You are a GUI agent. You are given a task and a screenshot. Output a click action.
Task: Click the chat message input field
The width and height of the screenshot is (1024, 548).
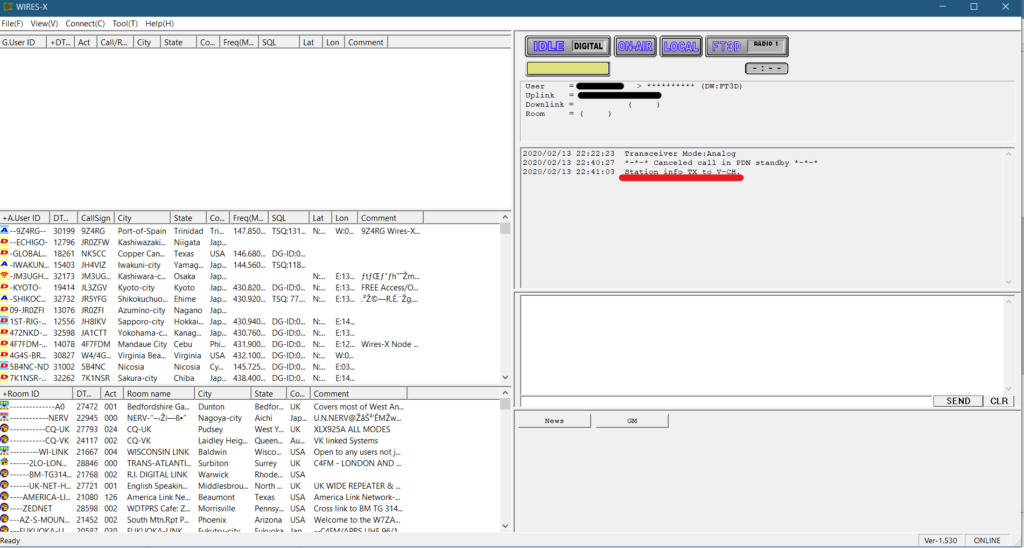tap(726, 401)
